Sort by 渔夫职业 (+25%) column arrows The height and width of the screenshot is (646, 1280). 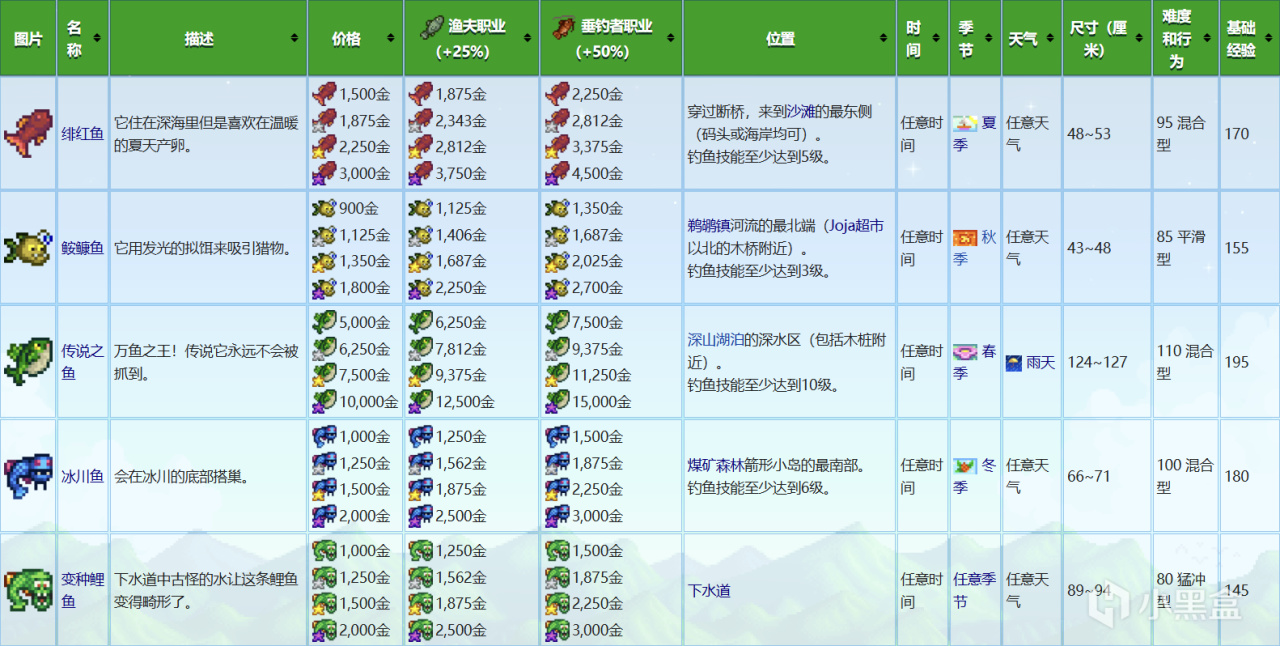[526, 38]
